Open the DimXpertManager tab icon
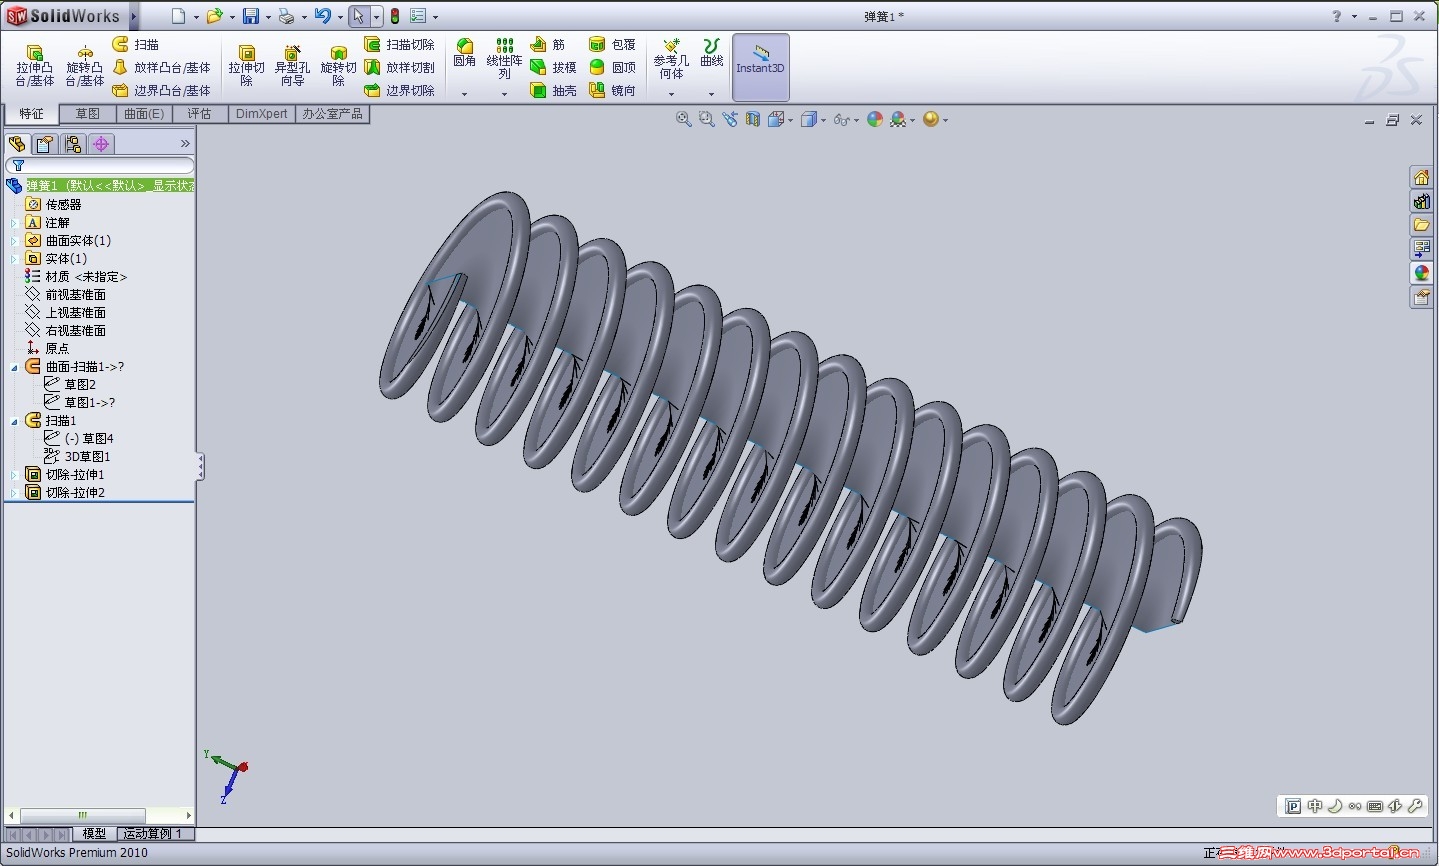1439x866 pixels. click(101, 144)
